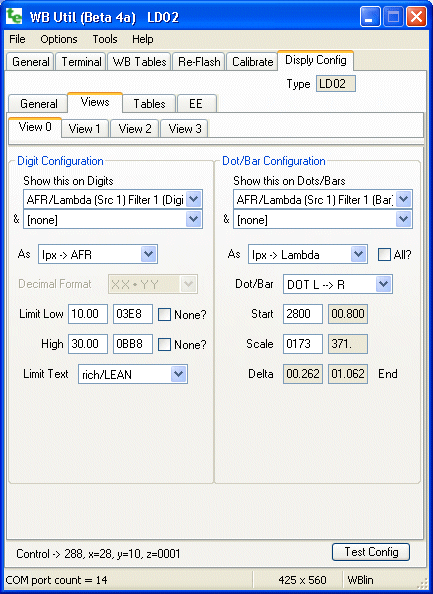This screenshot has height=594, width=433.
Task: Switch to the Calibrate tab
Action: [253, 62]
